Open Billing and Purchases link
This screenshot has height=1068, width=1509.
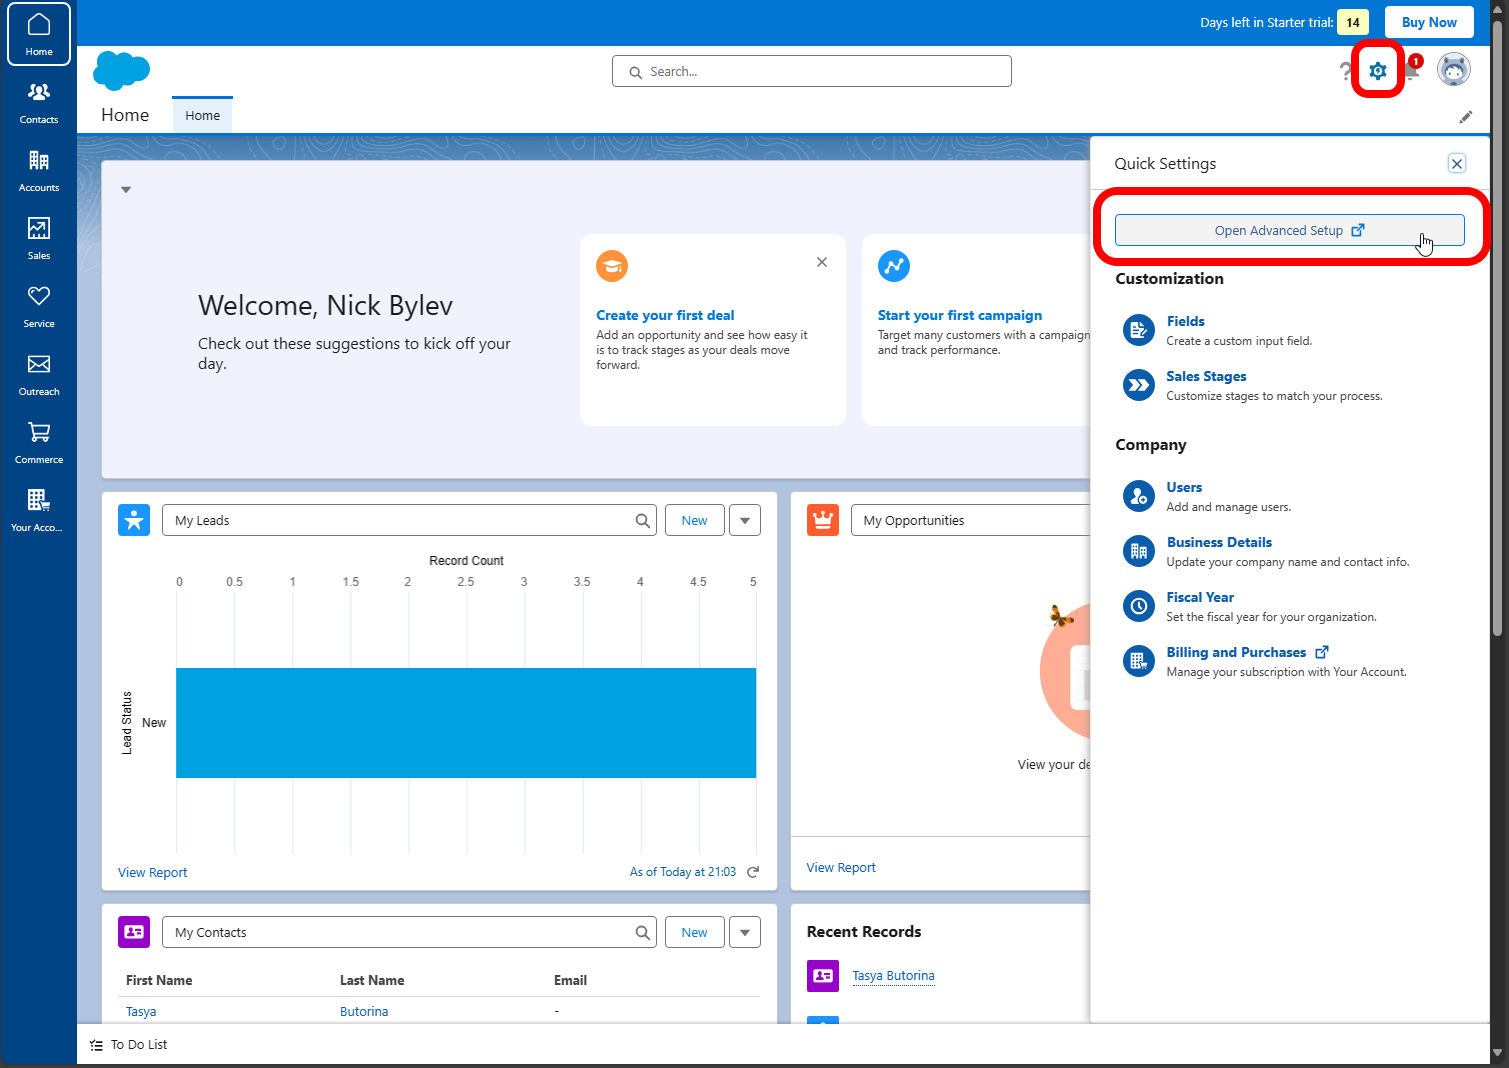(1236, 652)
